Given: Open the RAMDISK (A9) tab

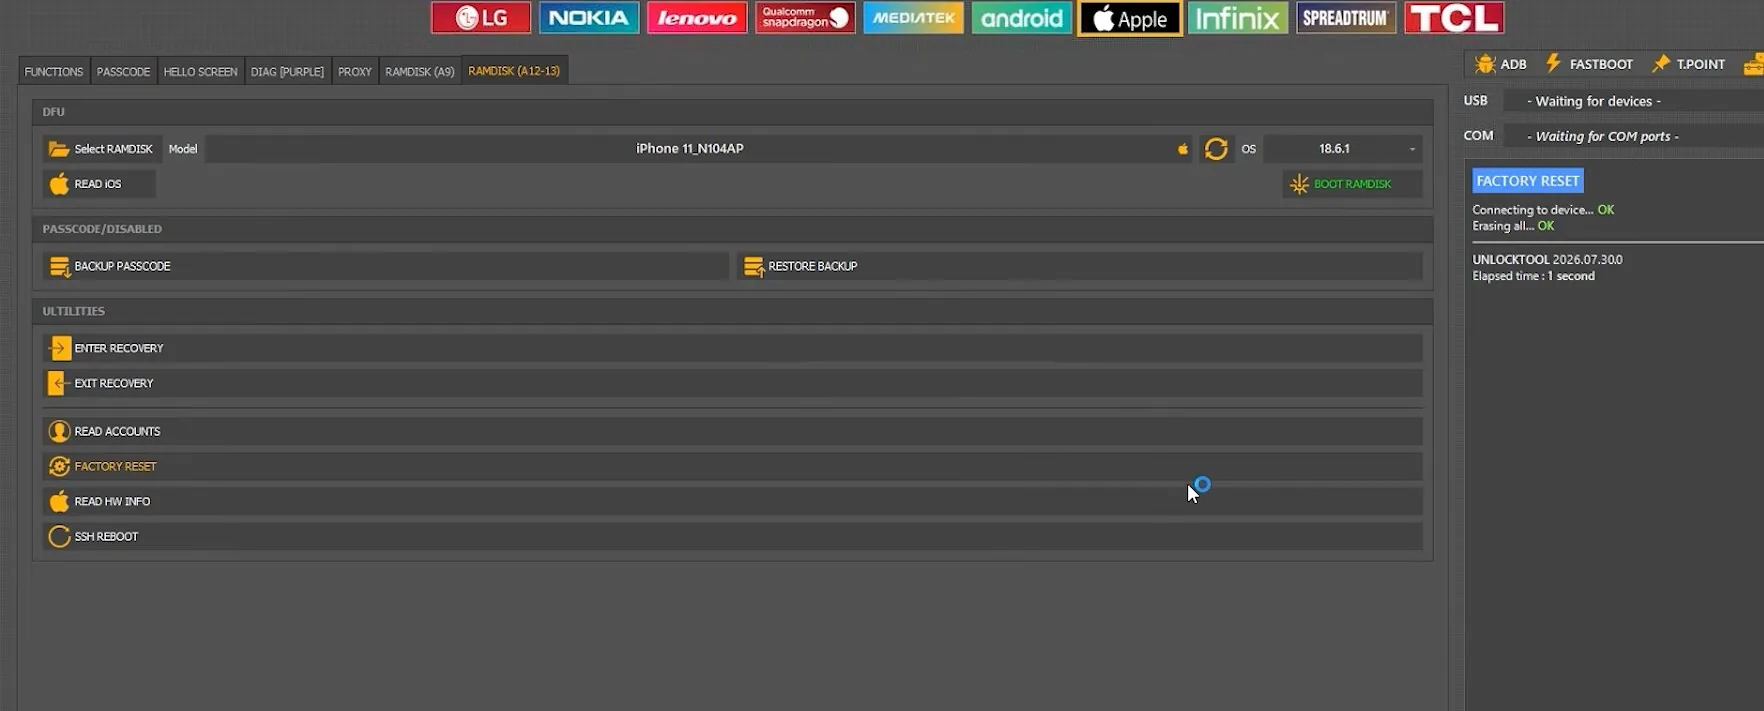Looking at the screenshot, I should point(420,72).
